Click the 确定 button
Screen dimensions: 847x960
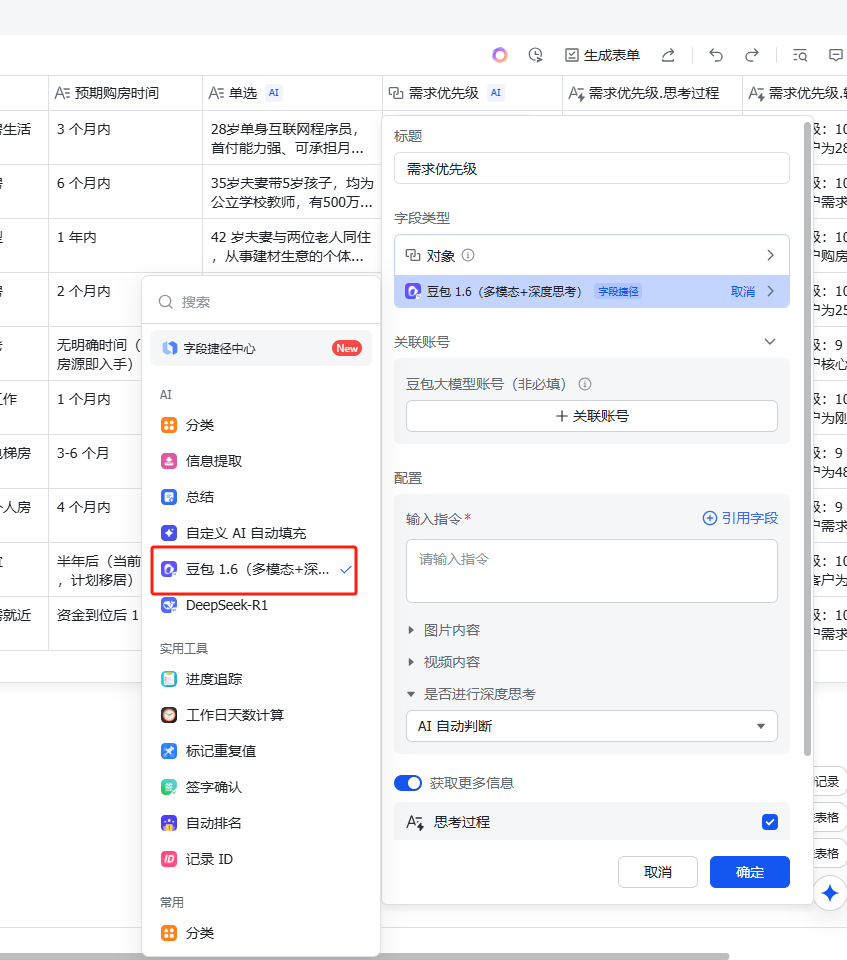coord(750,872)
